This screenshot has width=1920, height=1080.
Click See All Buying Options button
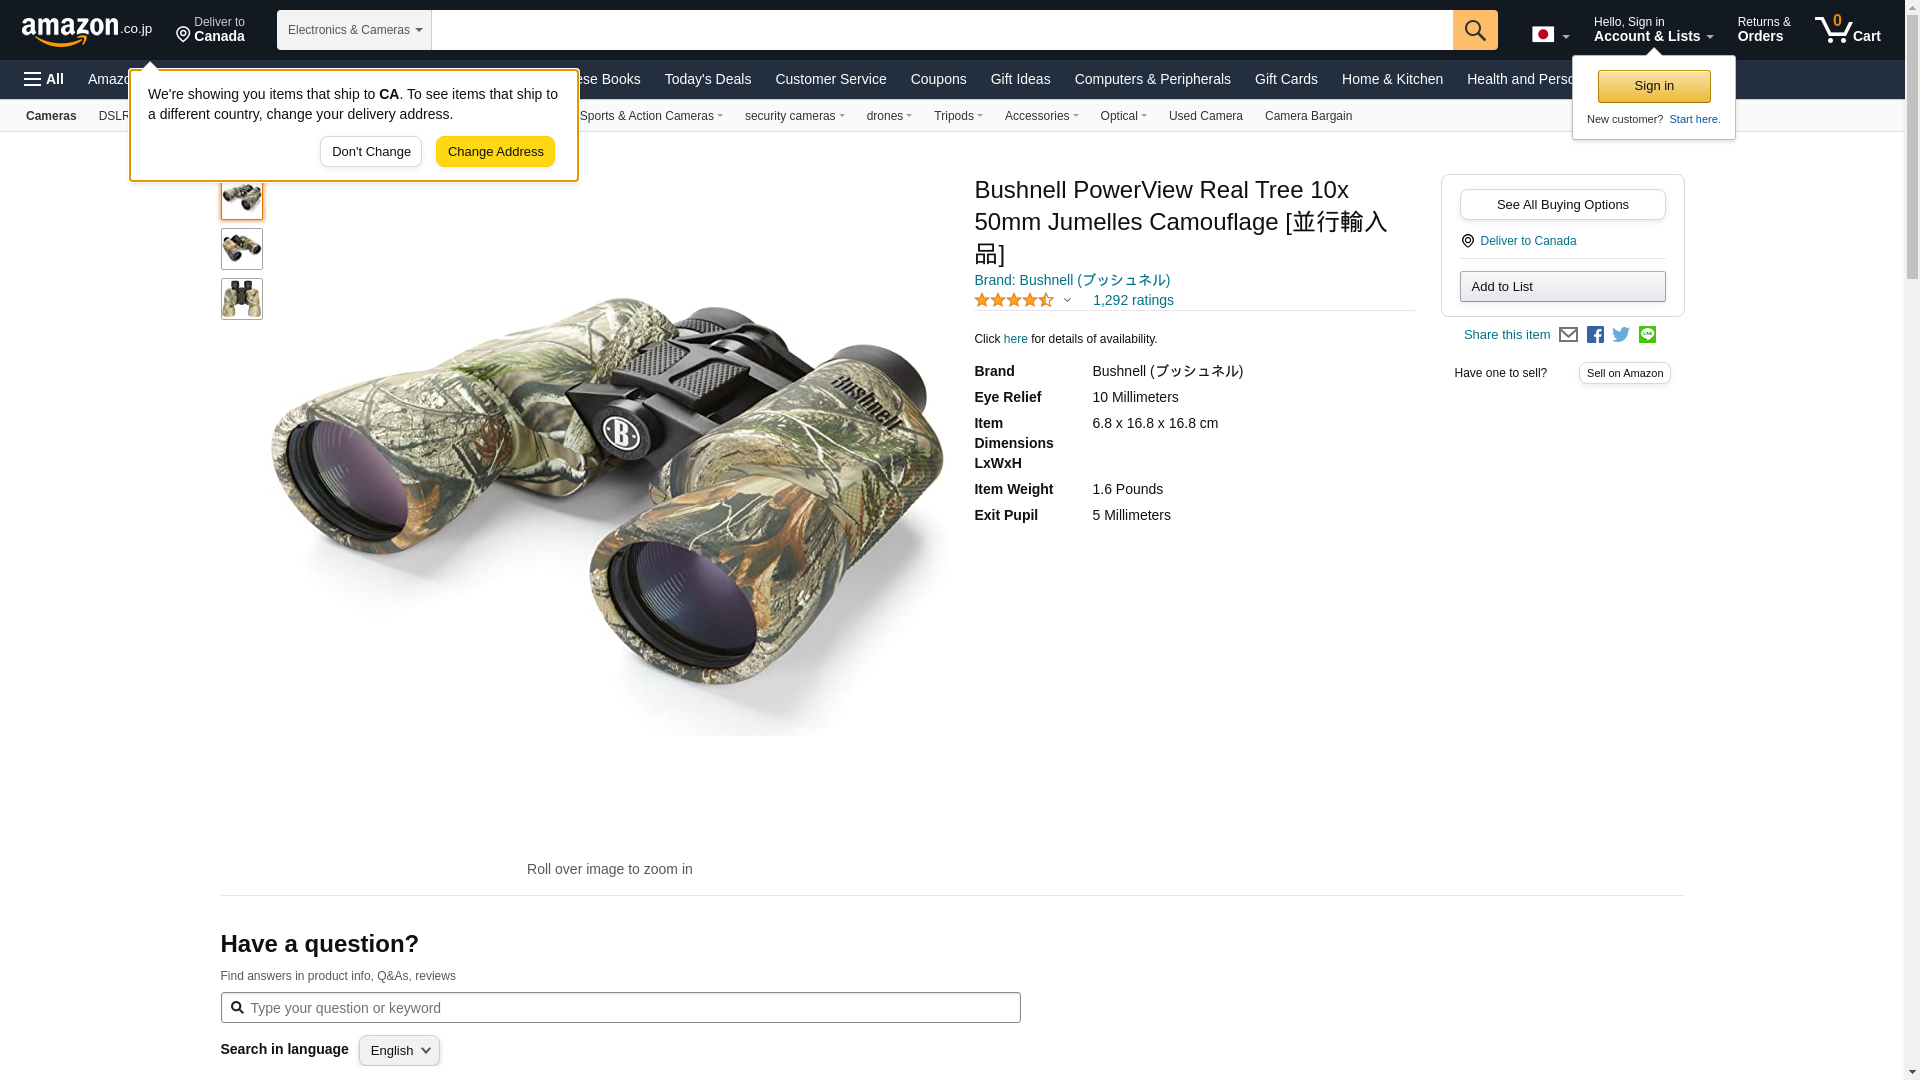1562,205
